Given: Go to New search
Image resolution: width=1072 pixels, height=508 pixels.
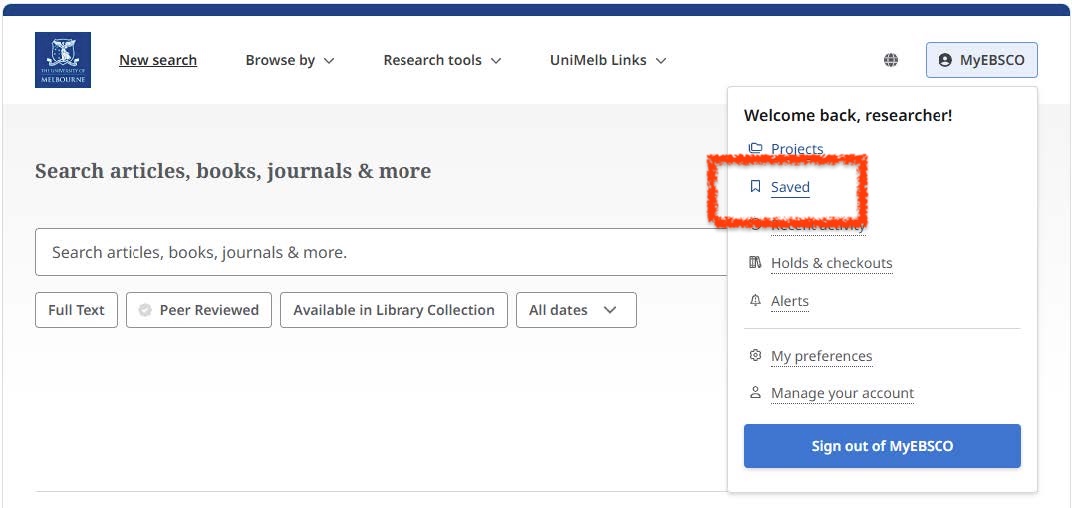Looking at the screenshot, I should tap(158, 60).
